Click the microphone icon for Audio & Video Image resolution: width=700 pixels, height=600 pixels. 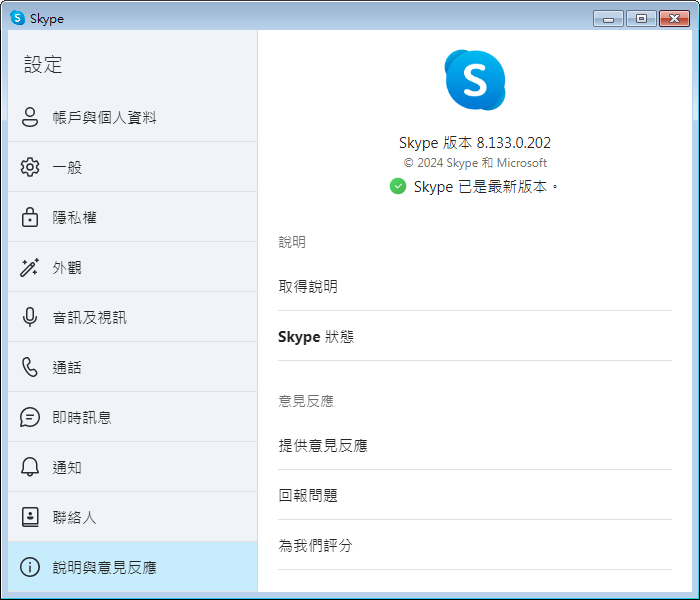click(30, 317)
